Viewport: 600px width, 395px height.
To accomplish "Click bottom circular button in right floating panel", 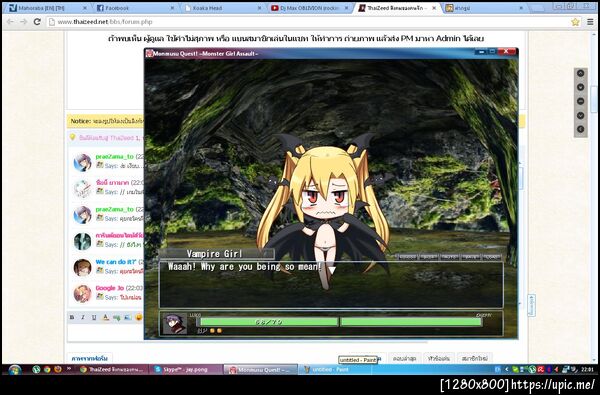I will (580, 129).
